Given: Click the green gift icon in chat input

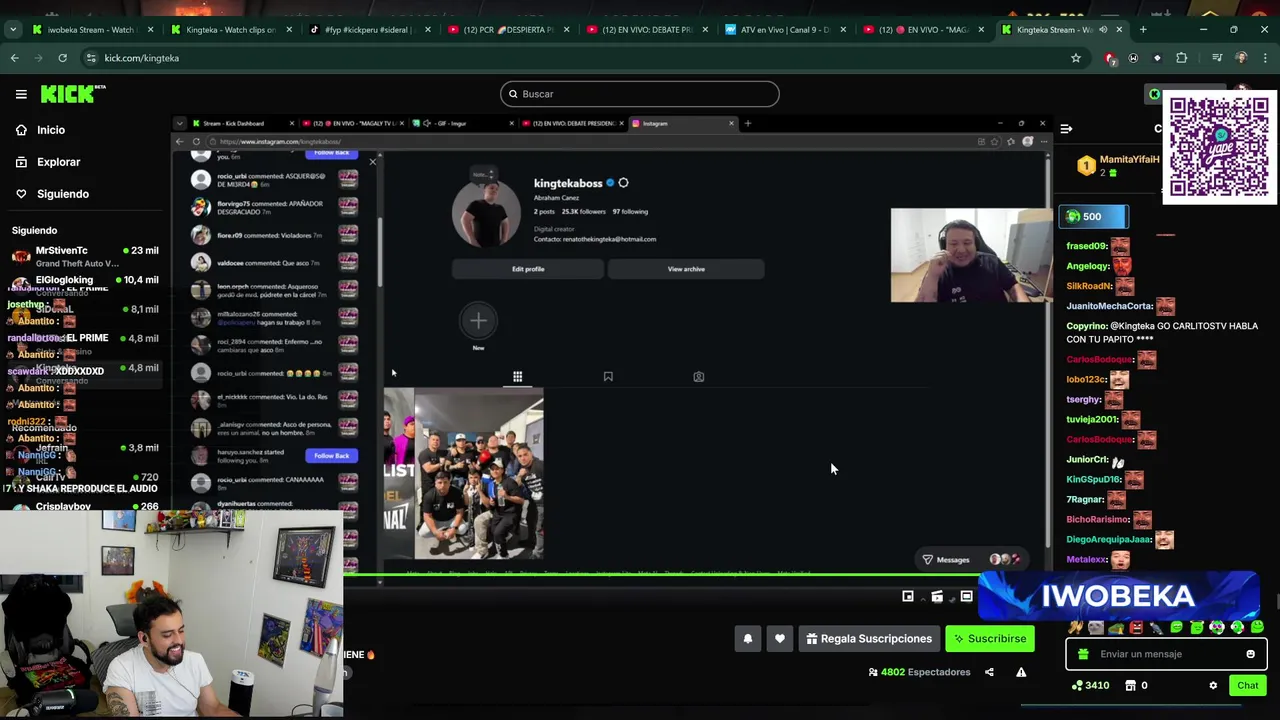Looking at the screenshot, I should coord(1083,654).
